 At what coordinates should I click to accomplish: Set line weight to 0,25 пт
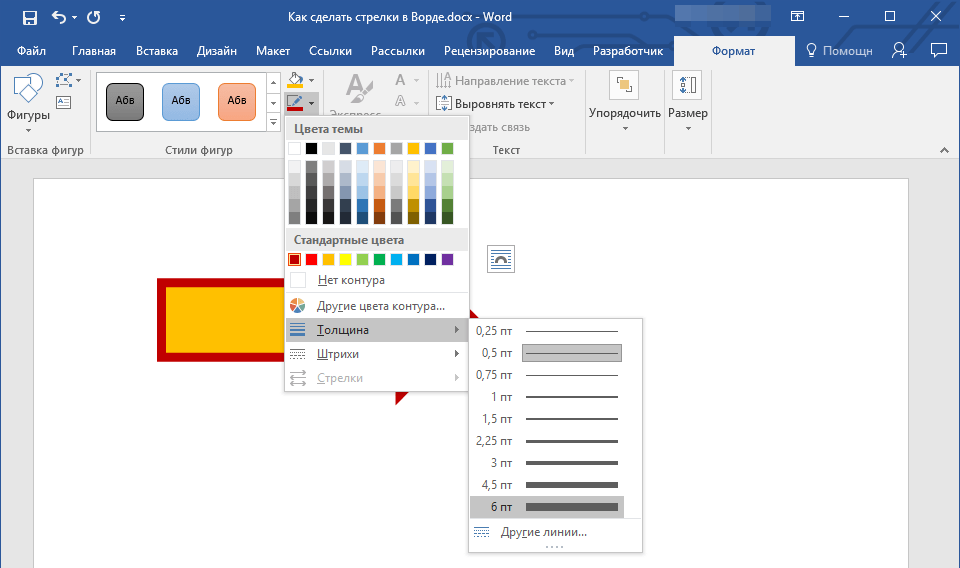[x=547, y=331]
